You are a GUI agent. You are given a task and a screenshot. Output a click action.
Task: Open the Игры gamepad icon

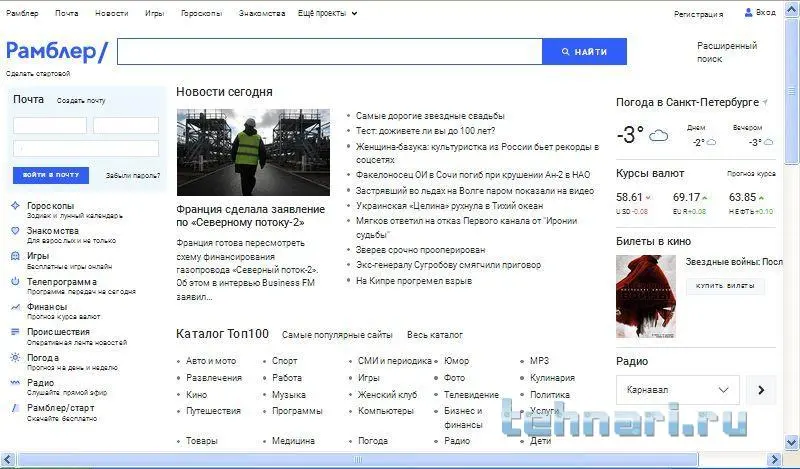(x=15, y=256)
